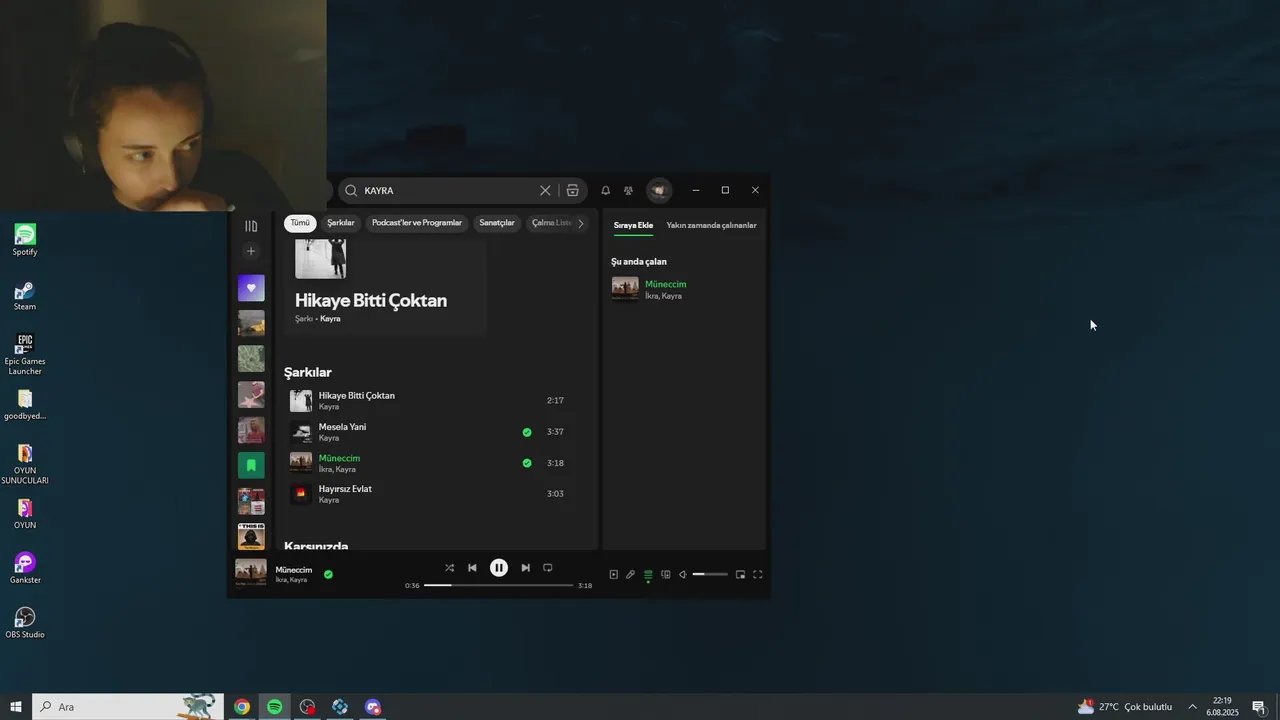Image resolution: width=1280 pixels, height=720 pixels.
Task: Open the taskbar clock showing 22:19
Action: (x=1222, y=707)
